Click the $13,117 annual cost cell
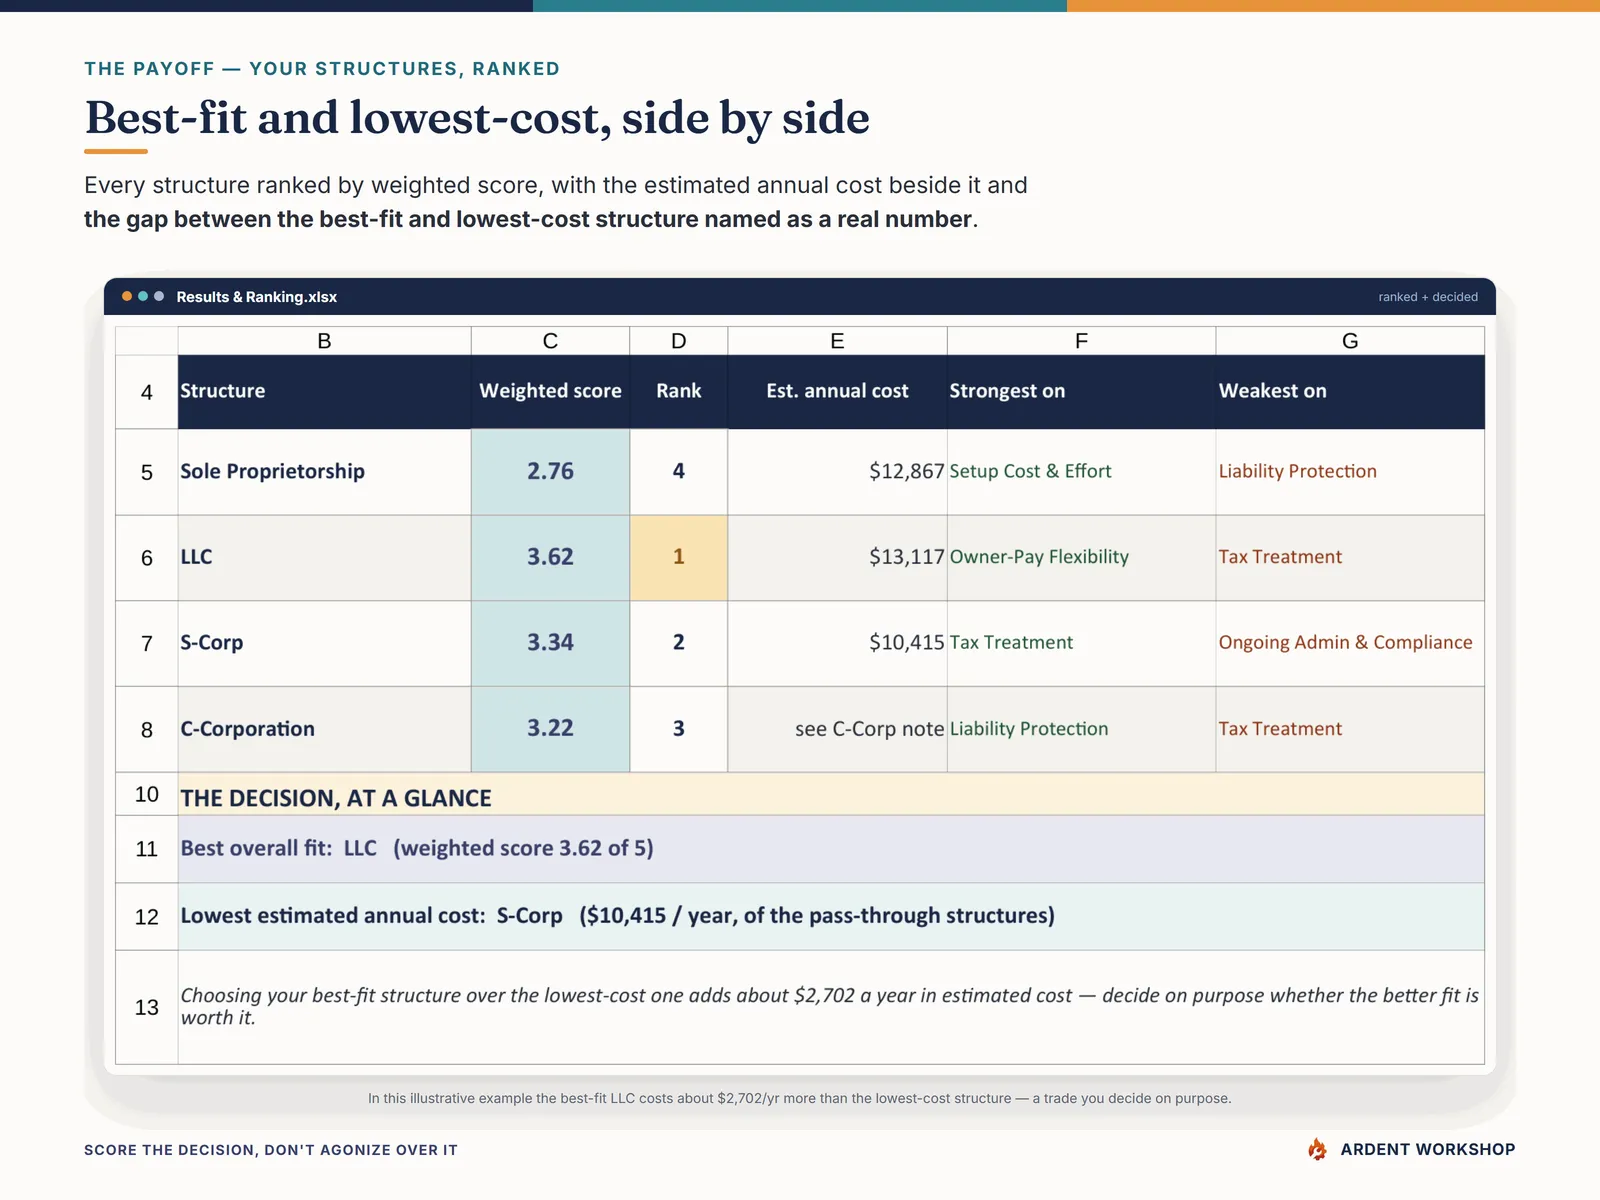The width and height of the screenshot is (1600, 1200). point(837,558)
